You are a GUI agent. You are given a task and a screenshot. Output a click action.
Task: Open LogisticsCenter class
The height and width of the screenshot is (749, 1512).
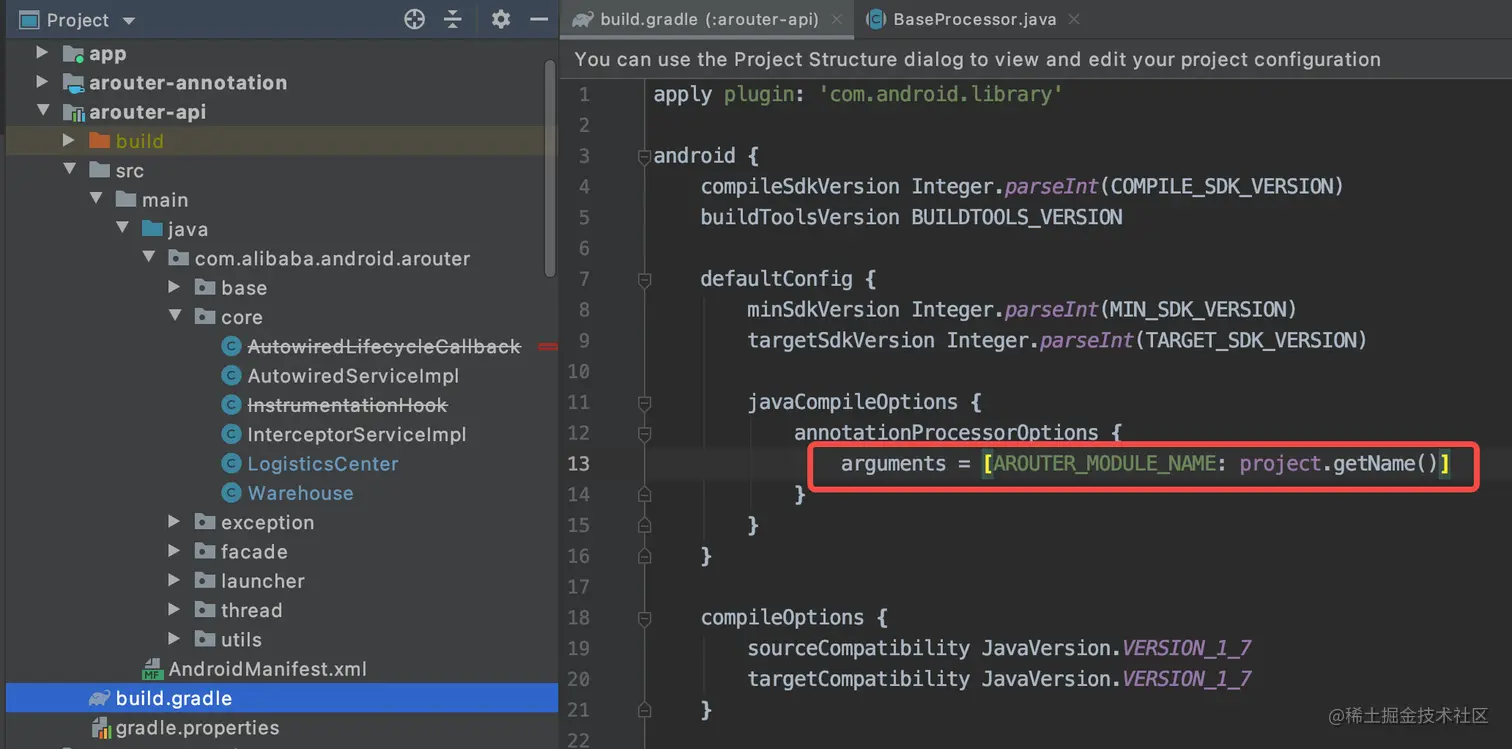coord(323,464)
